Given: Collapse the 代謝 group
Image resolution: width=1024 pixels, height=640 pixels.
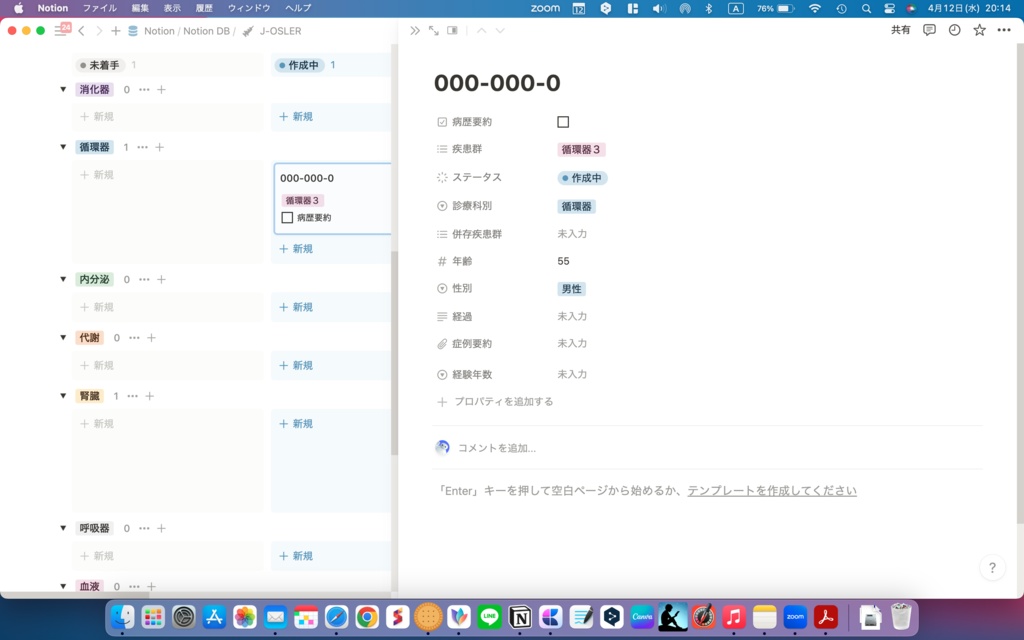Looking at the screenshot, I should pyautogui.click(x=63, y=338).
